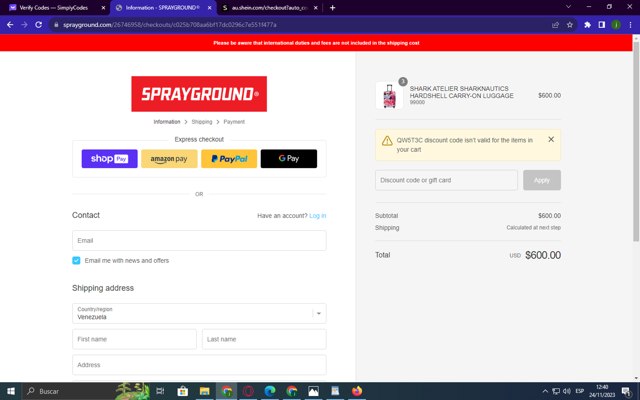Open the tab search dropdown arrow
This screenshot has width=640, height=400.
568,7
